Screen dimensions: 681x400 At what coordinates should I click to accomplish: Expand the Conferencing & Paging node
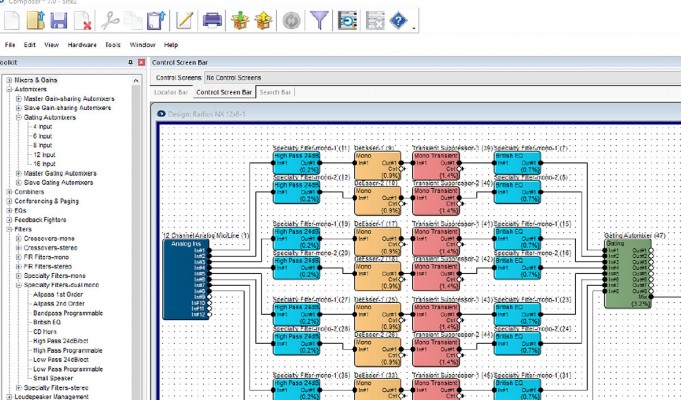point(9,201)
